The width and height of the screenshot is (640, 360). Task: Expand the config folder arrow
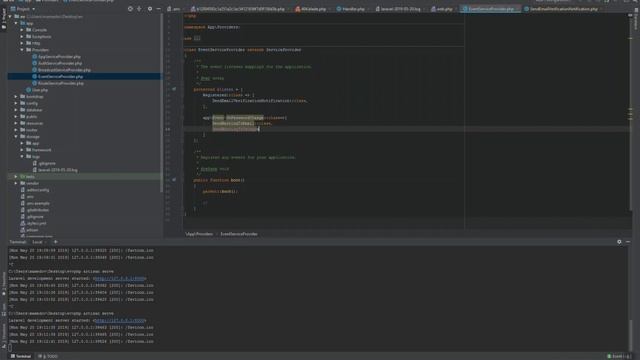[16, 103]
